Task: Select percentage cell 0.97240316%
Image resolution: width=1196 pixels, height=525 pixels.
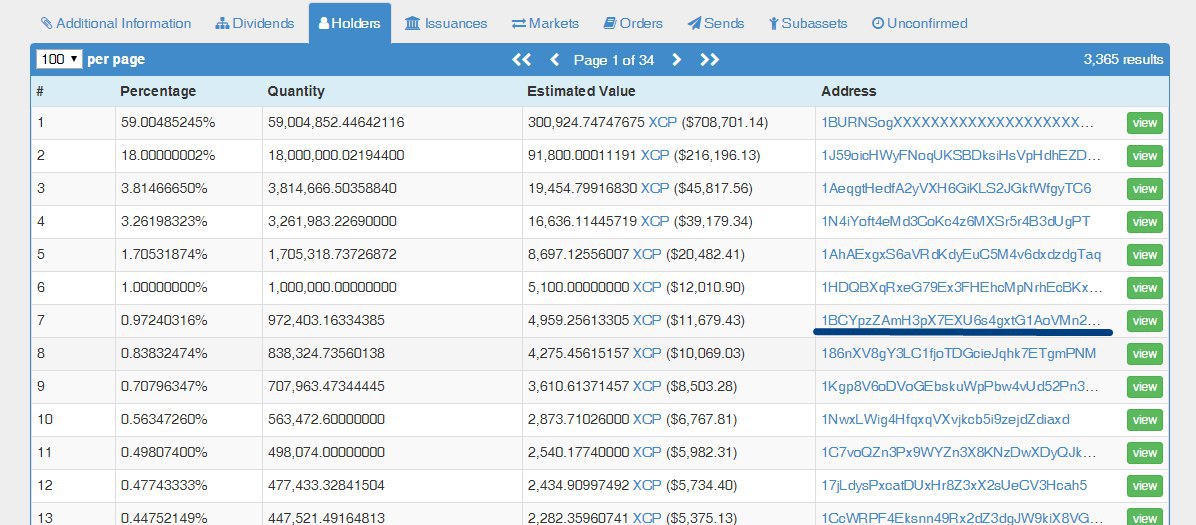Action: click(164, 320)
